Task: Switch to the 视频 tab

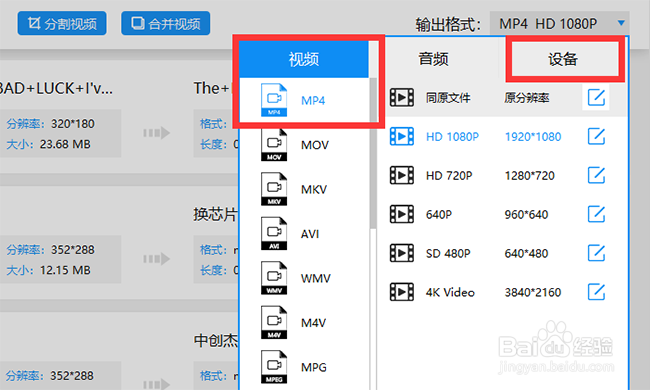Action: pos(304,59)
